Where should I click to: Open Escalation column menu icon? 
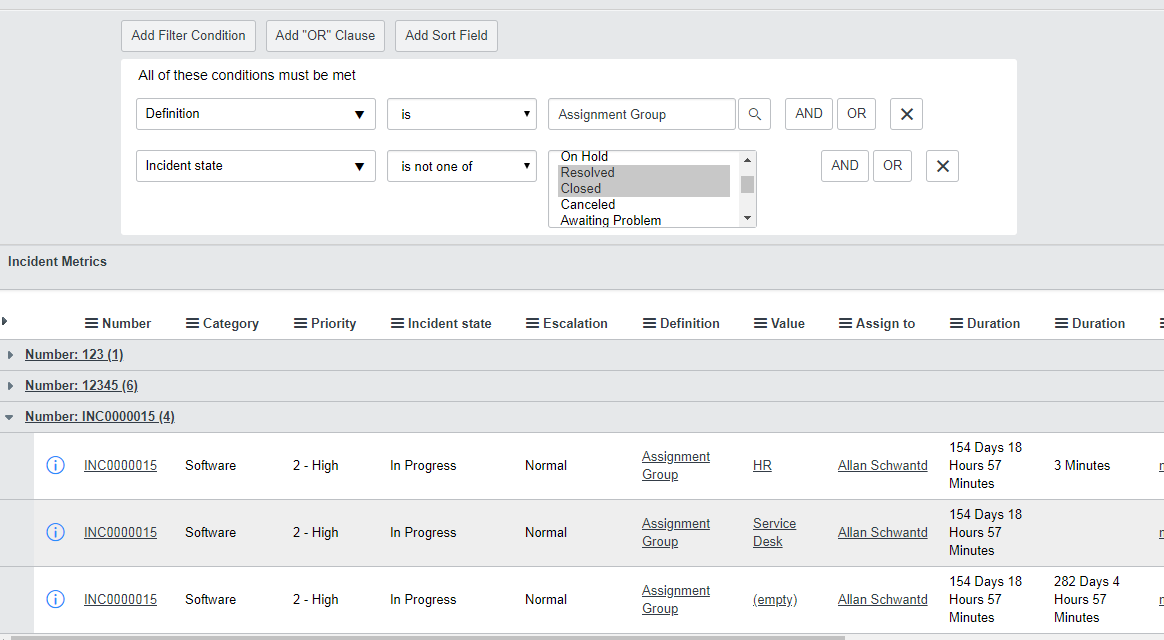[x=532, y=324]
